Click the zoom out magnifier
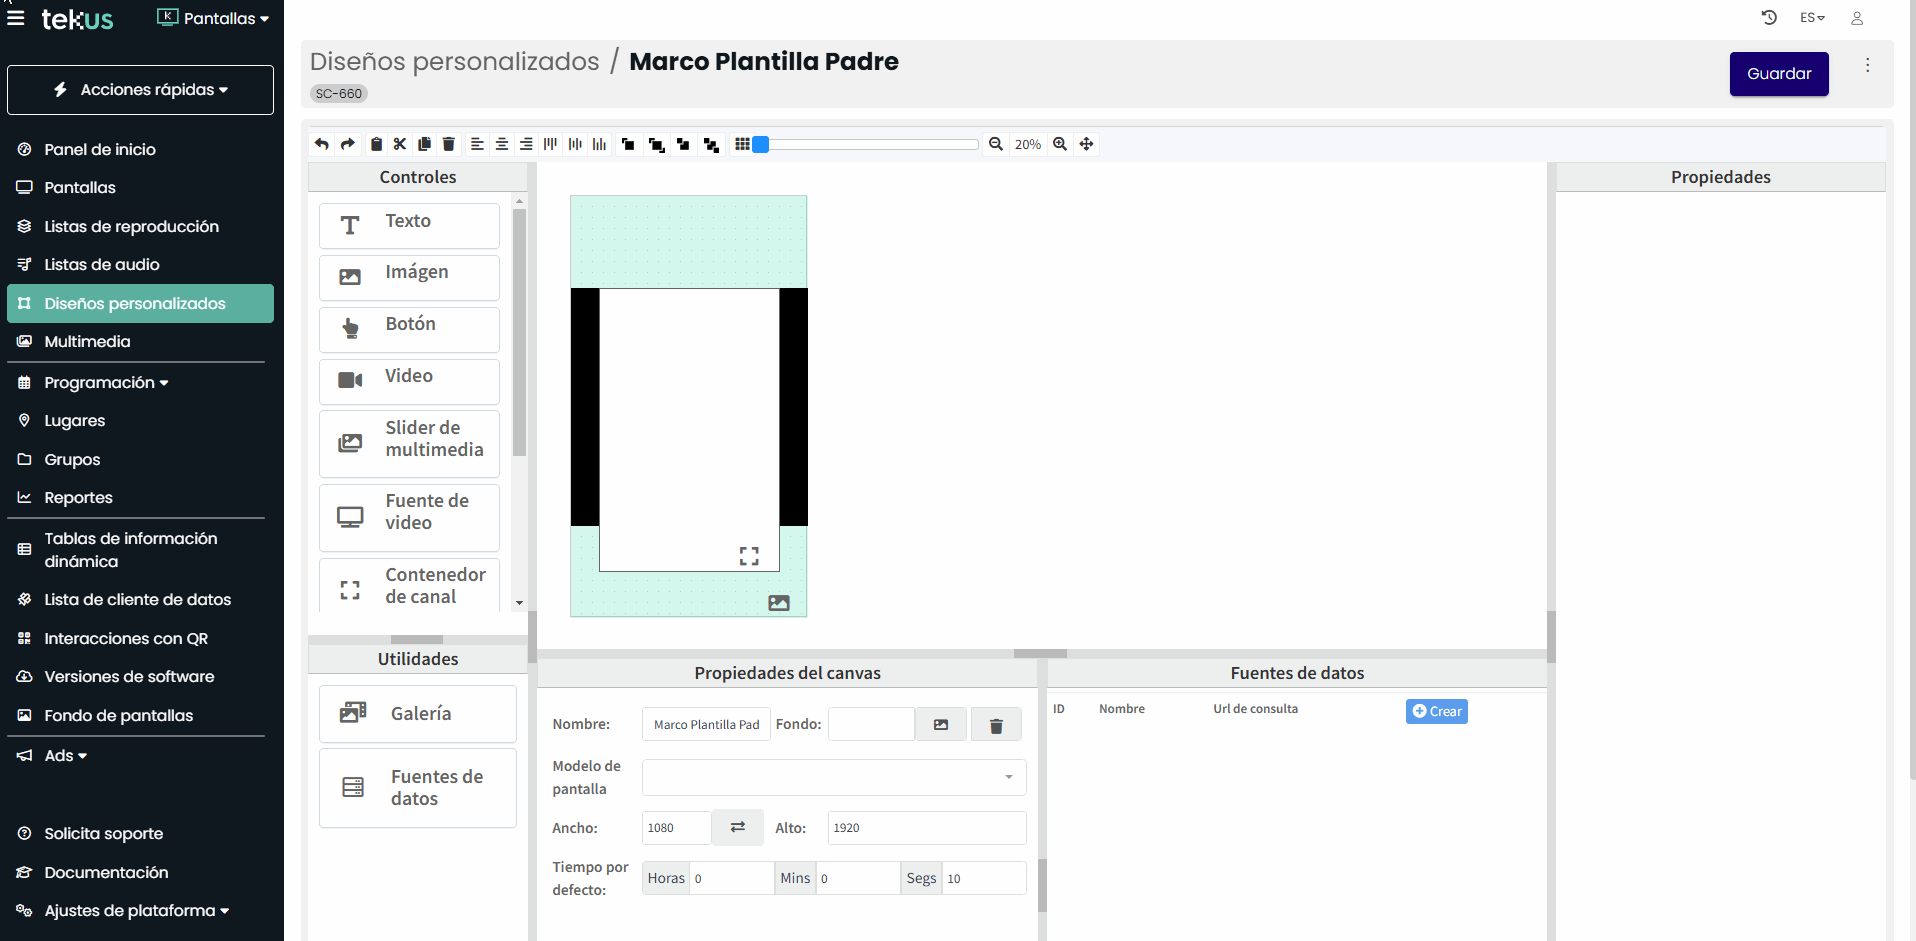This screenshot has width=1916, height=941. coord(996,144)
